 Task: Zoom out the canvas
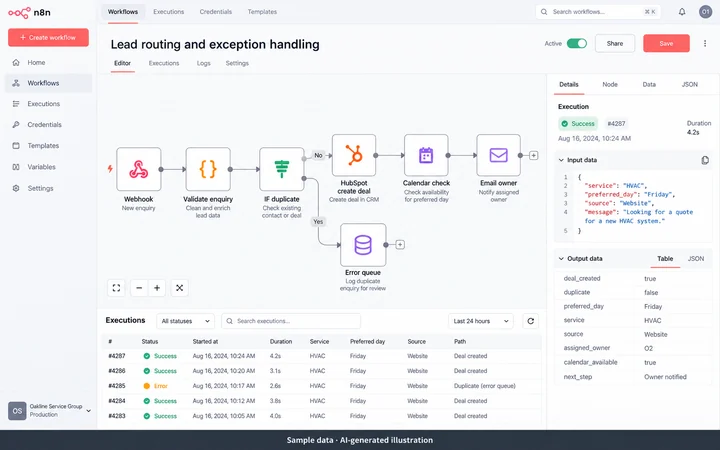pos(139,288)
